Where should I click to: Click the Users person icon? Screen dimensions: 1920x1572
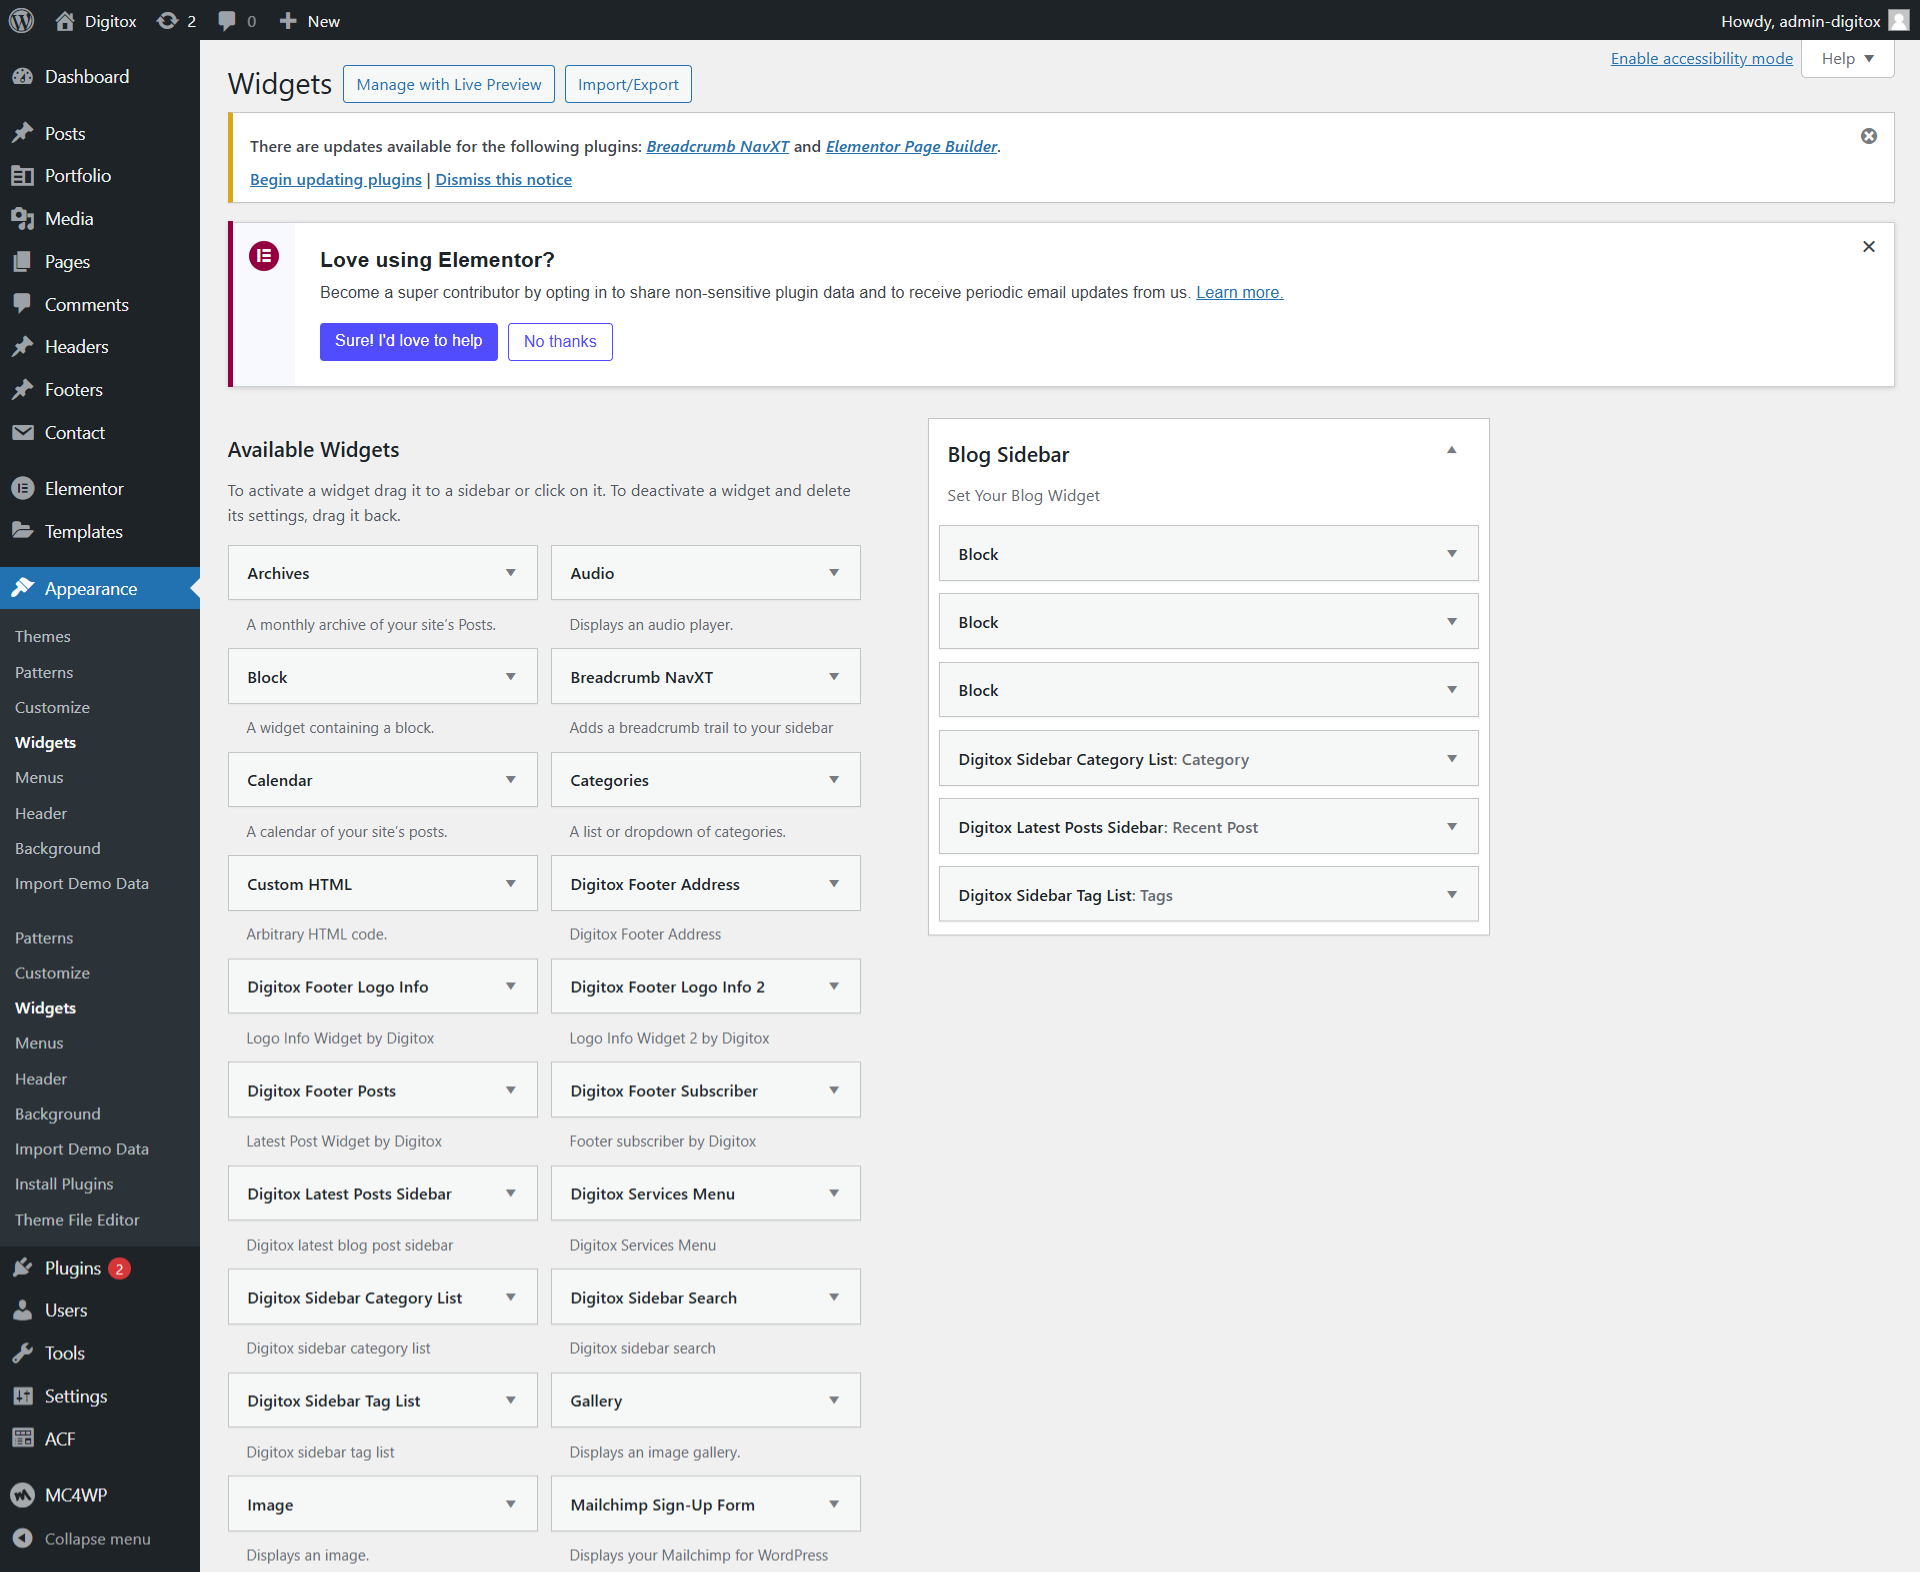point(23,1311)
